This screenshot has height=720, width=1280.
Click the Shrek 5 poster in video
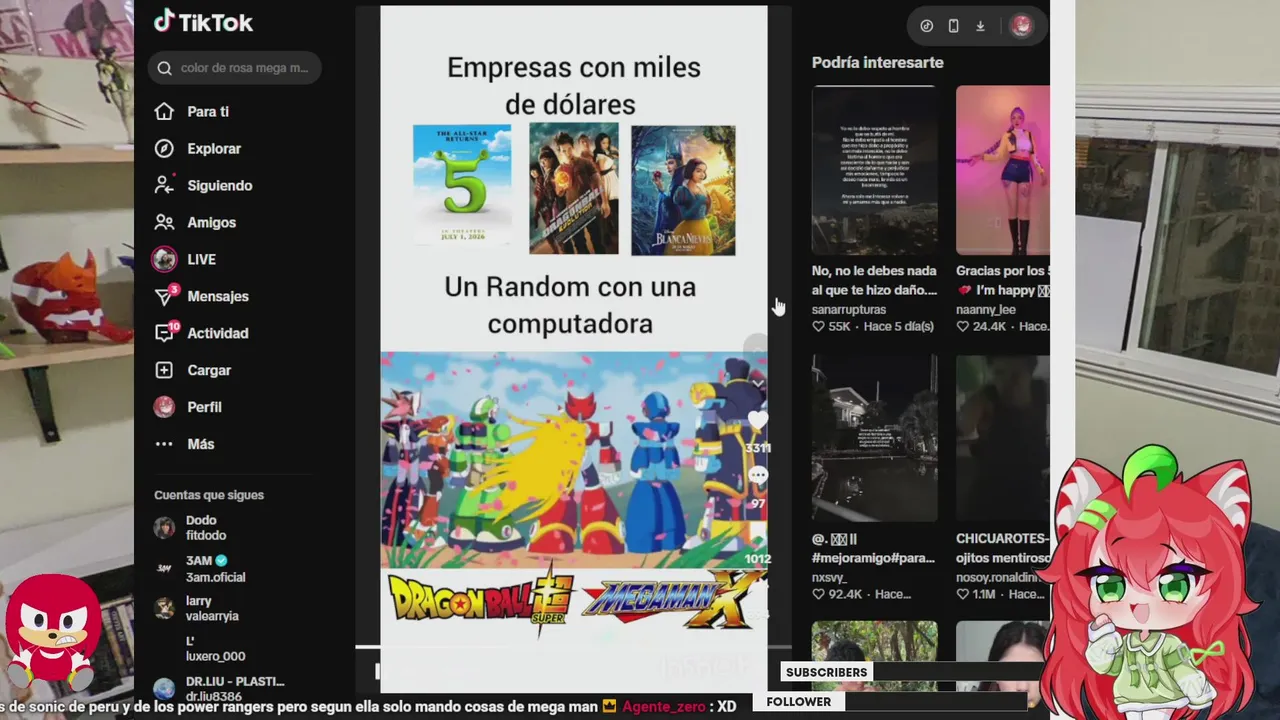click(462, 185)
